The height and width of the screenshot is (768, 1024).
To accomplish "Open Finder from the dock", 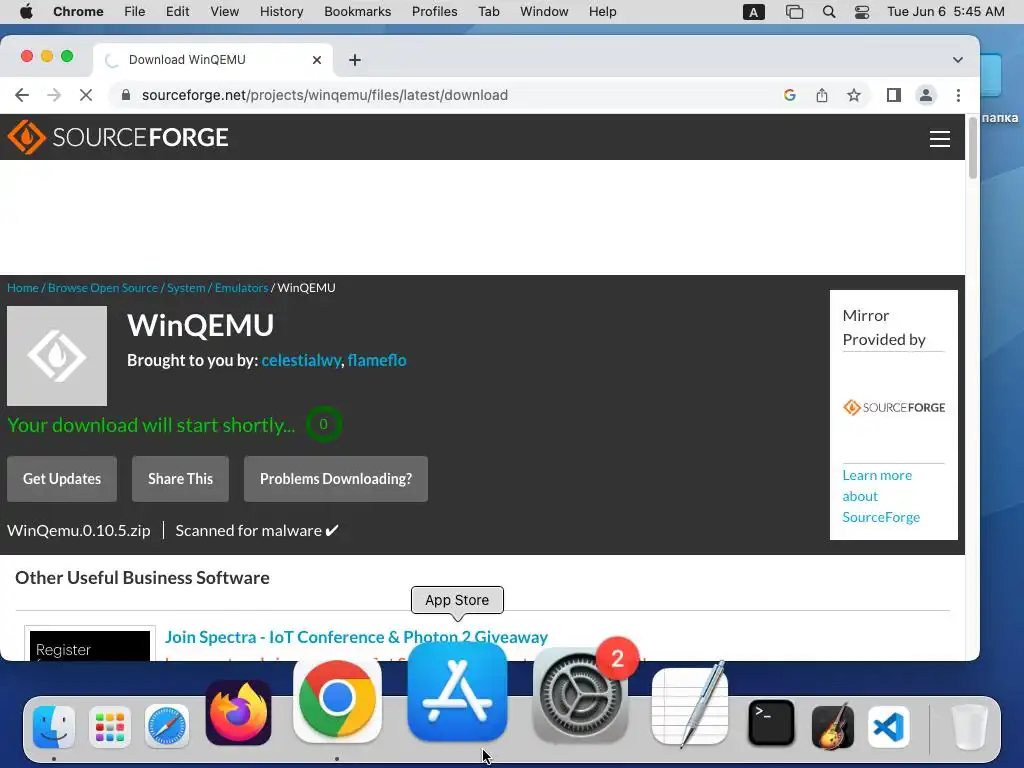I will coord(54,726).
